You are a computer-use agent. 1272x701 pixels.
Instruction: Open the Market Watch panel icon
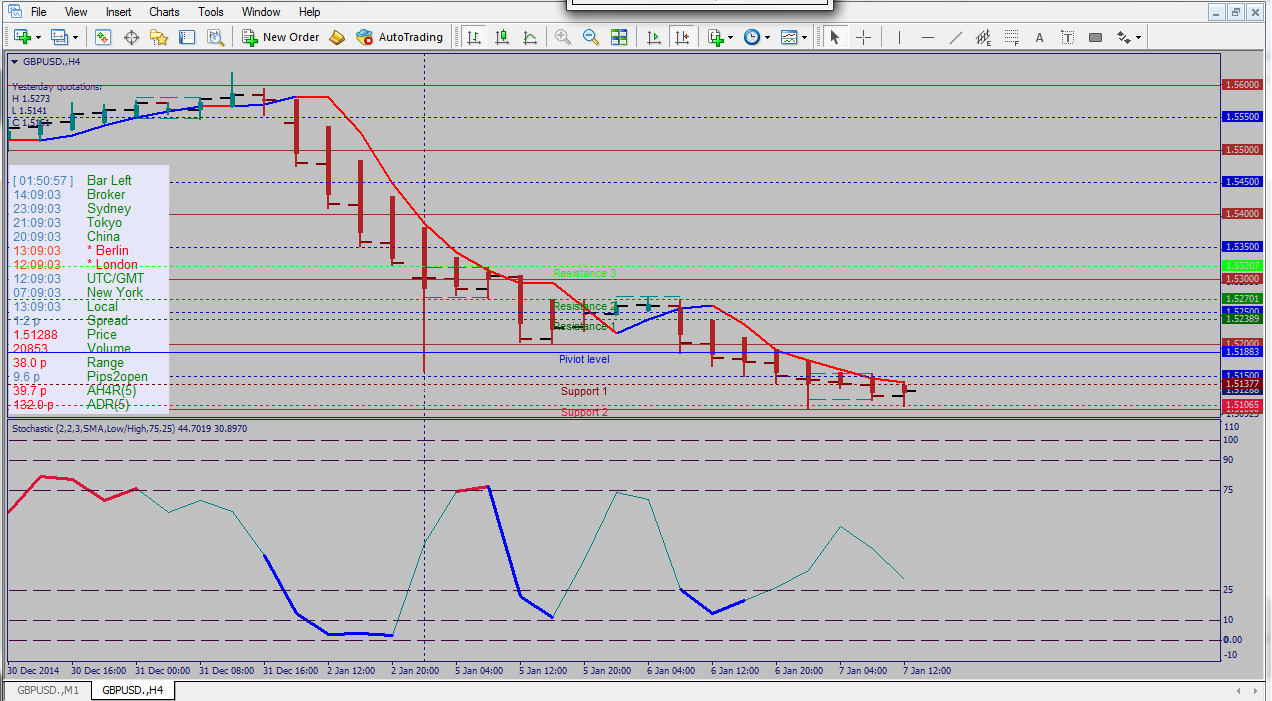tap(103, 37)
